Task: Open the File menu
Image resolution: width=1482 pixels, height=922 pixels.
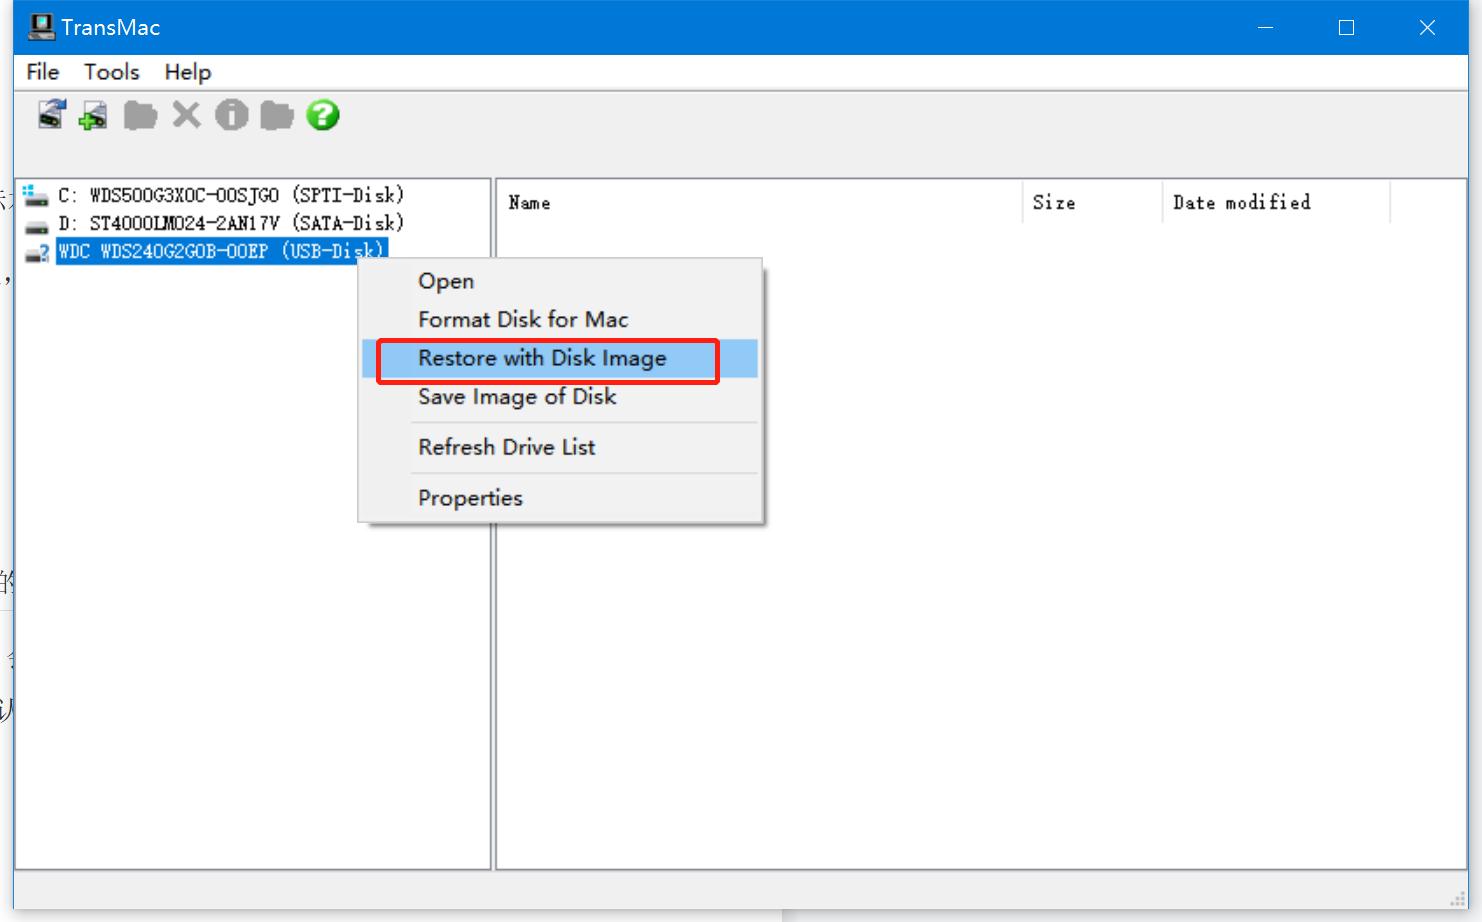Action: click(42, 72)
